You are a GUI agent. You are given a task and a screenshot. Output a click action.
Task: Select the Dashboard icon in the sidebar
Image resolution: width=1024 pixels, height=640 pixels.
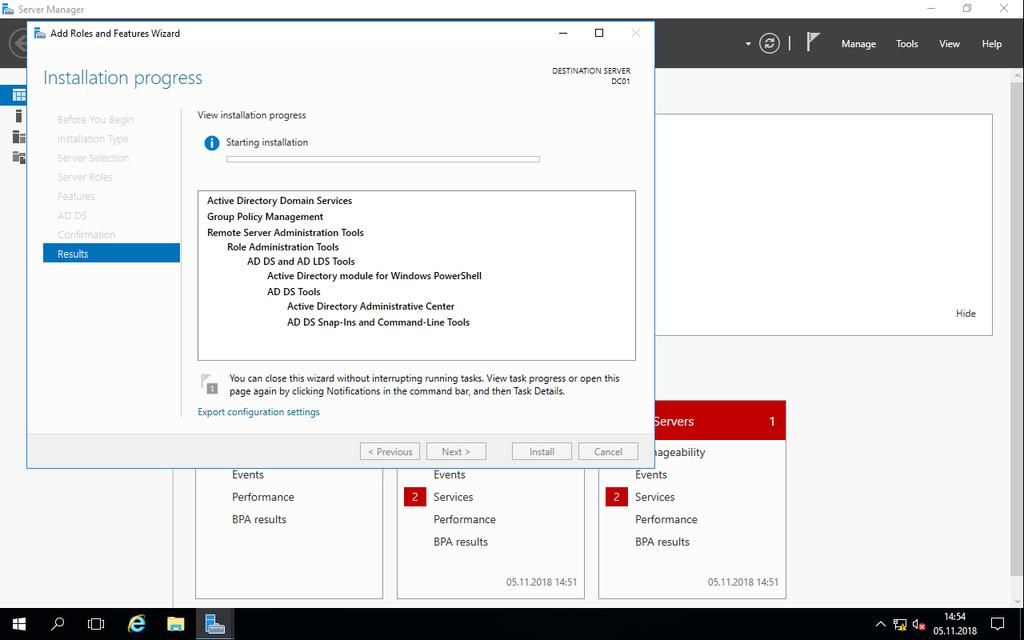(x=19, y=95)
